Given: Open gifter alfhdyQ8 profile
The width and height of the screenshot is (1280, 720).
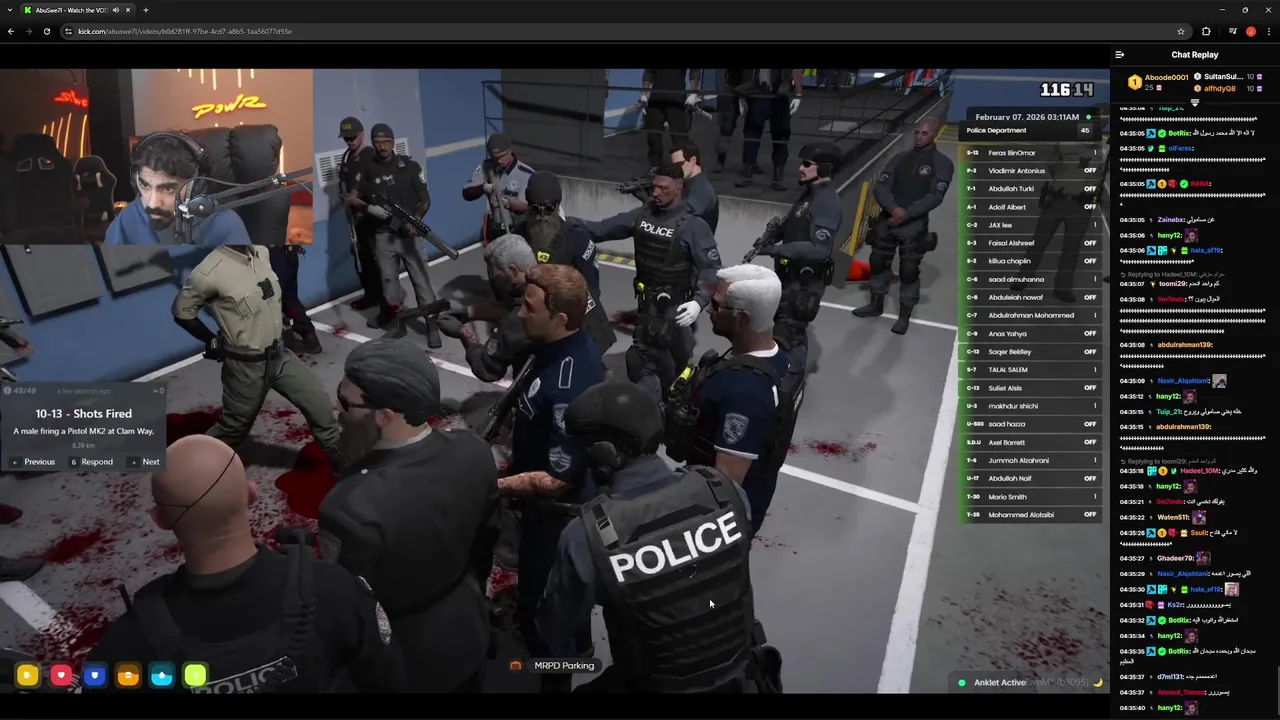Looking at the screenshot, I should tap(1219, 88).
